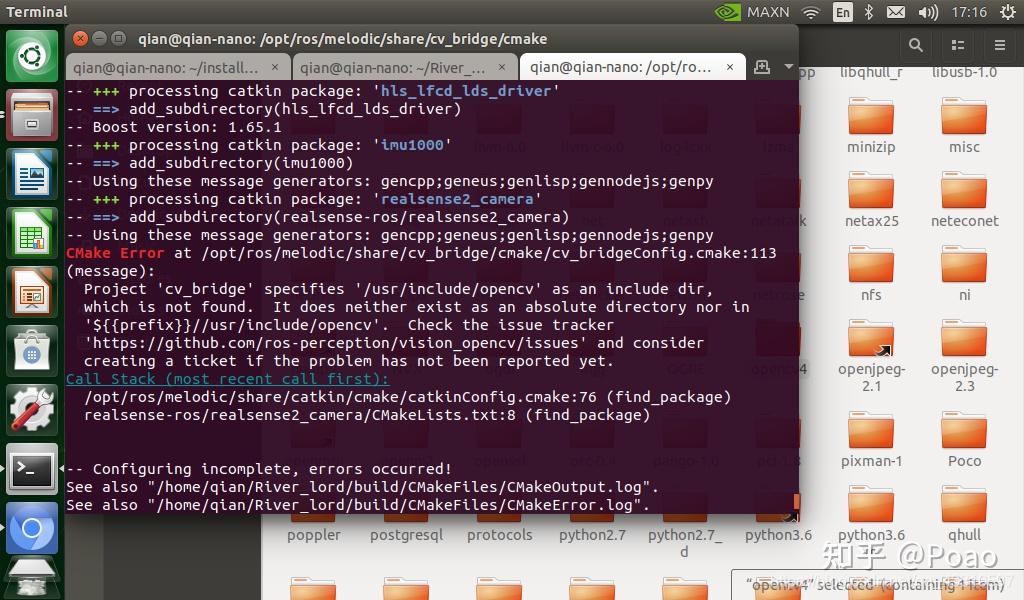1024x600 pixels.
Task: Open the En keyboard layout menu
Action: pos(841,12)
